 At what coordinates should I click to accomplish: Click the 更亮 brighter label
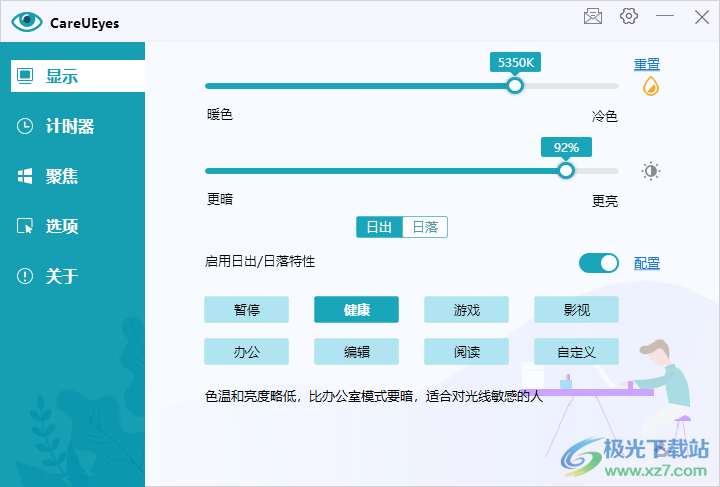[605, 201]
